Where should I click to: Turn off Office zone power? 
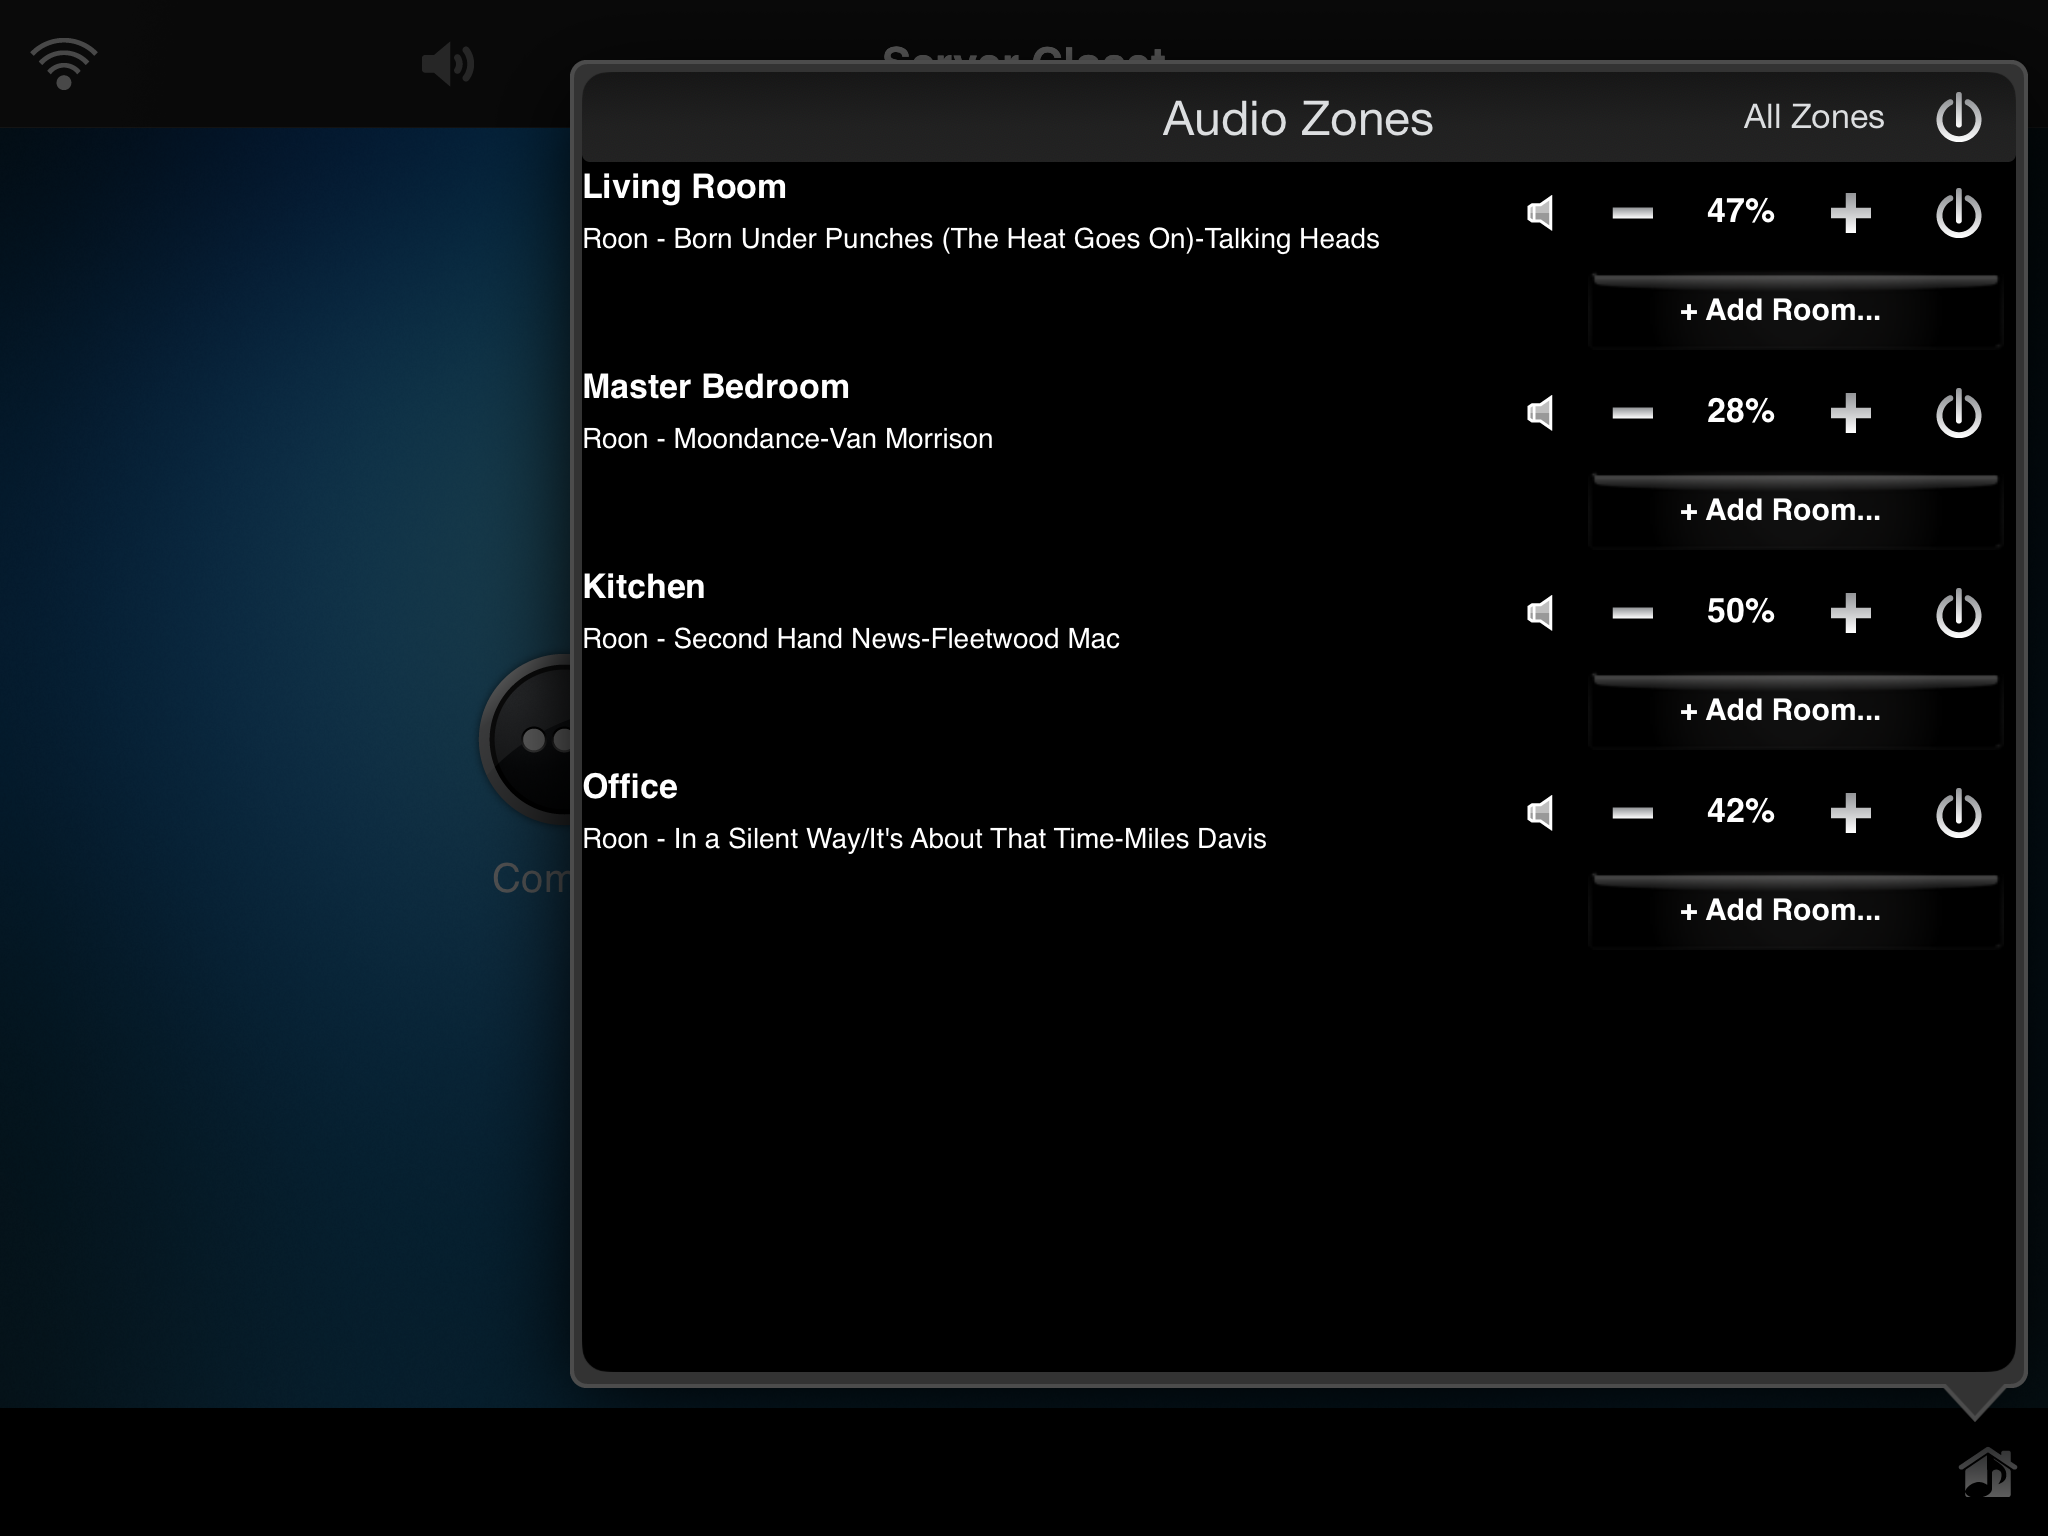1958,813
